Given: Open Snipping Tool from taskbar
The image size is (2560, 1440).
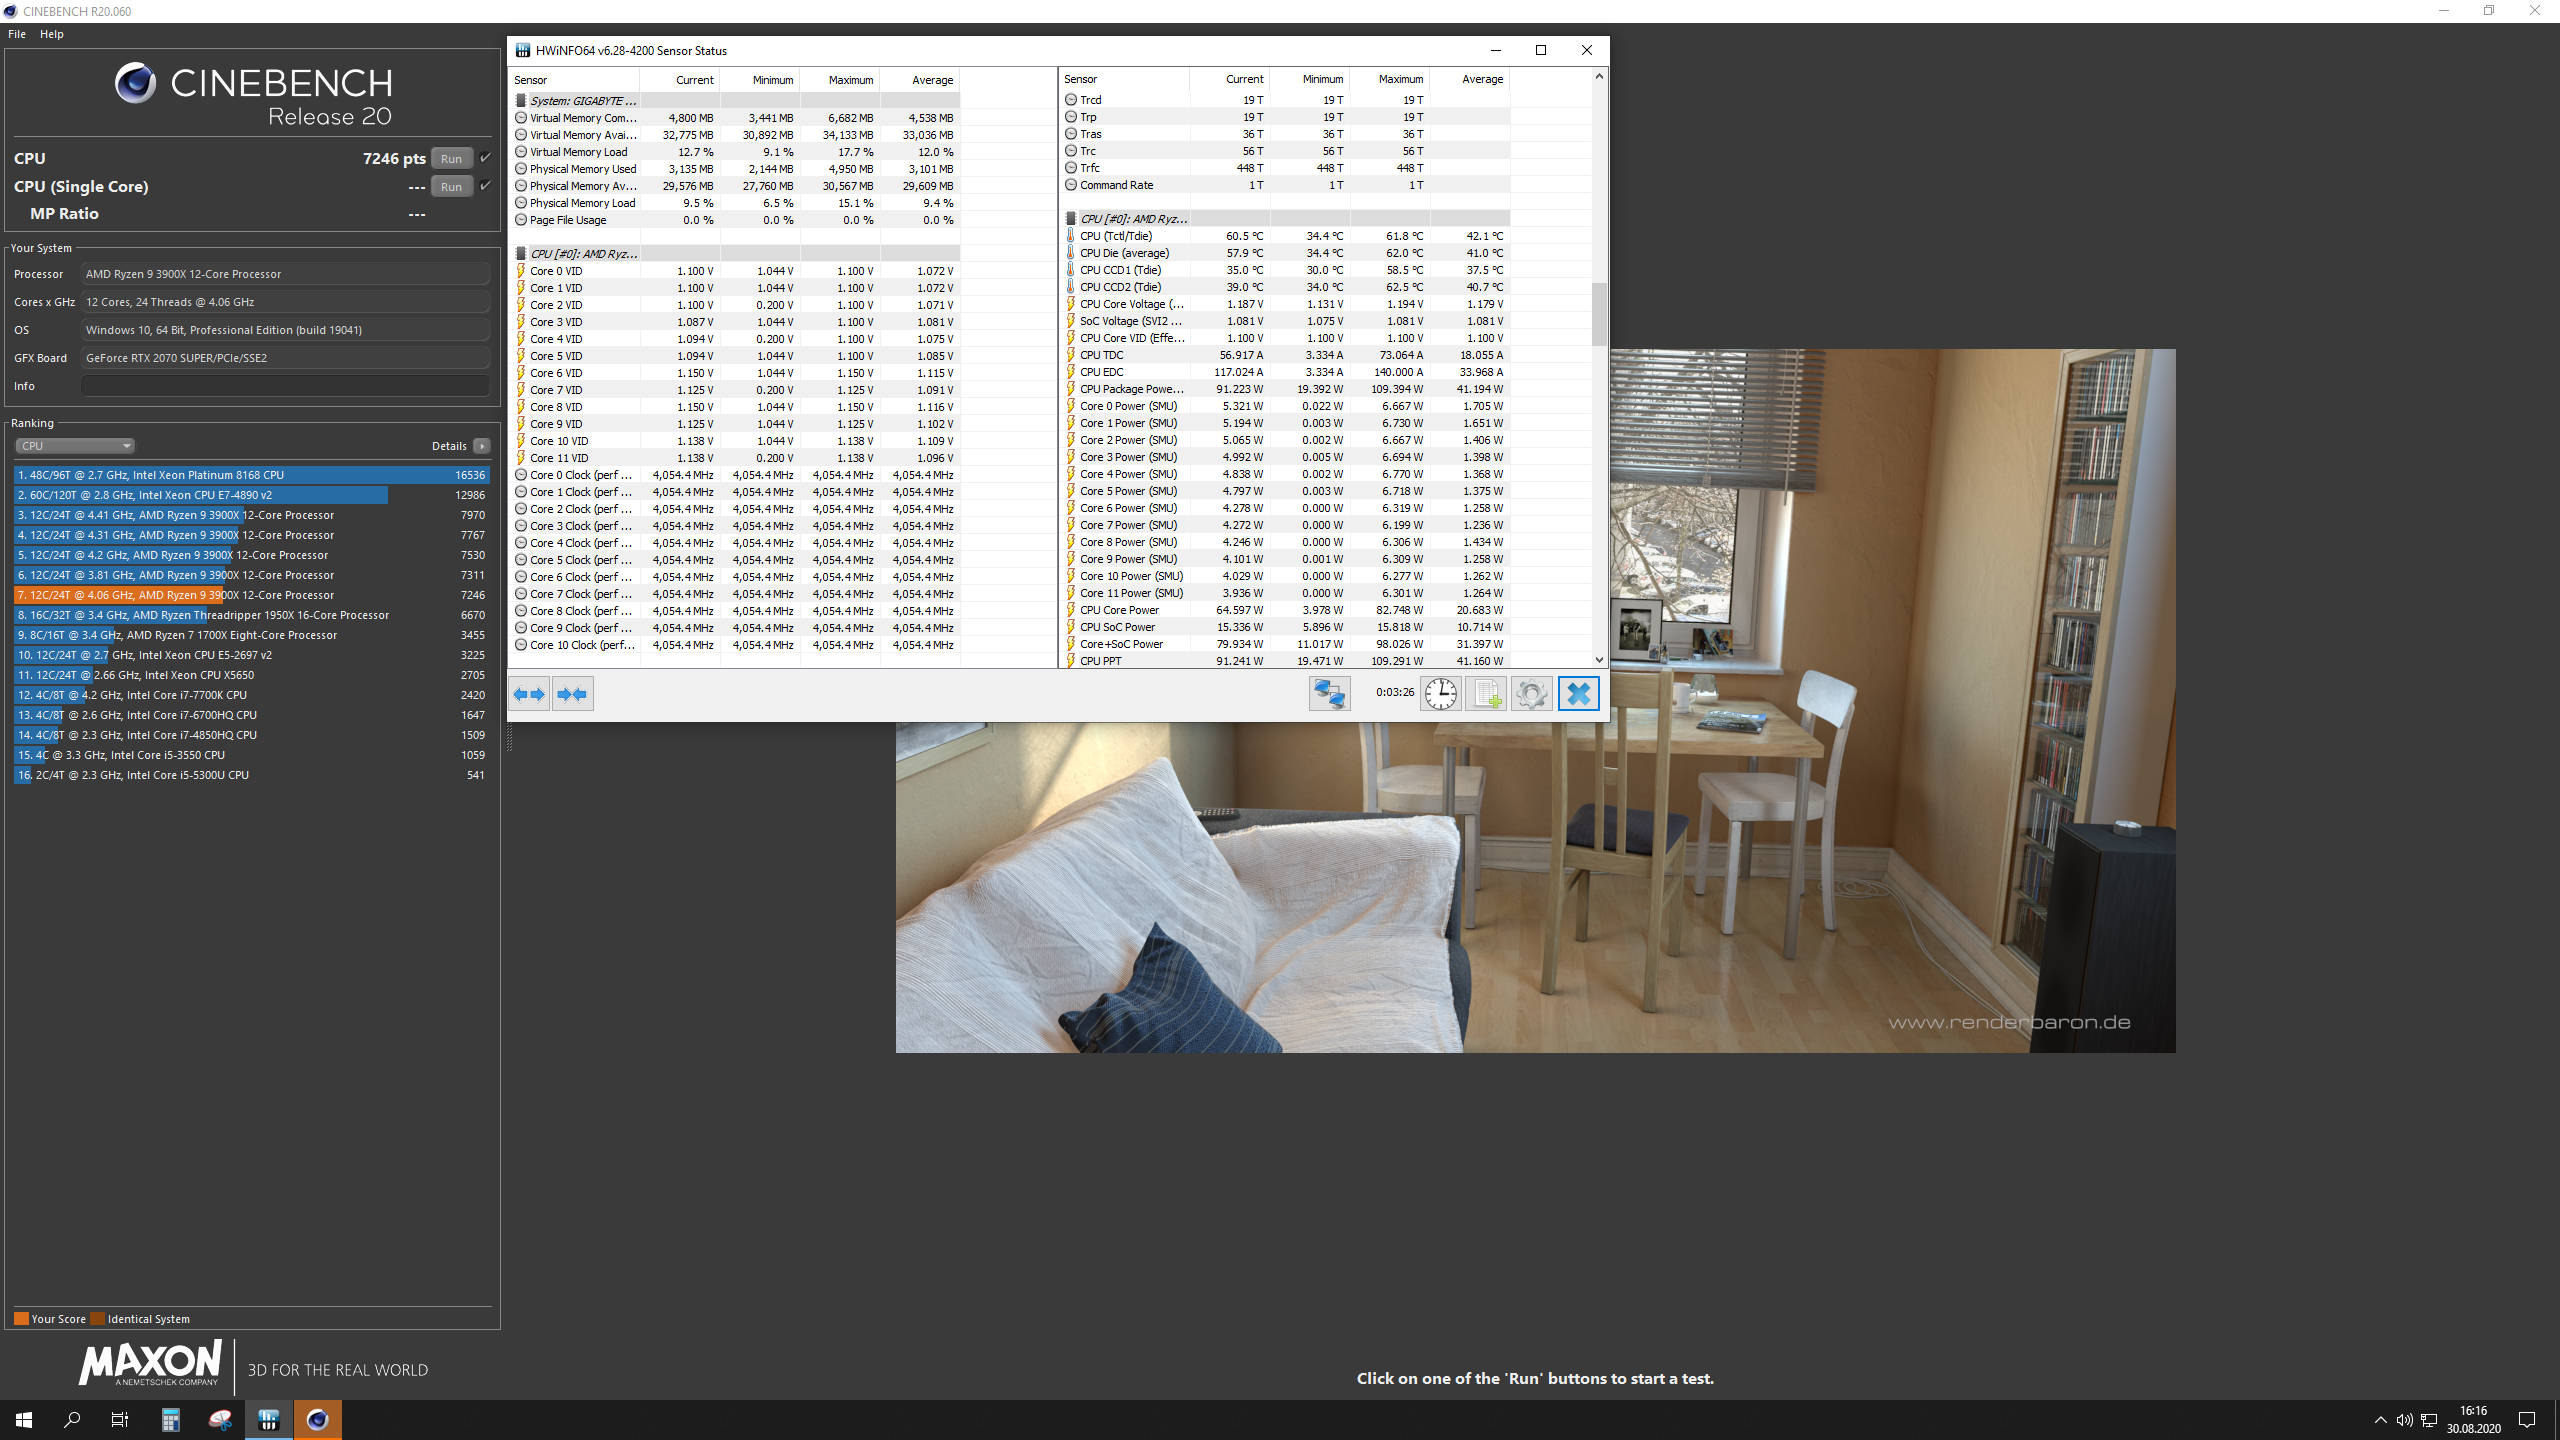Looking at the screenshot, I should (220, 1419).
